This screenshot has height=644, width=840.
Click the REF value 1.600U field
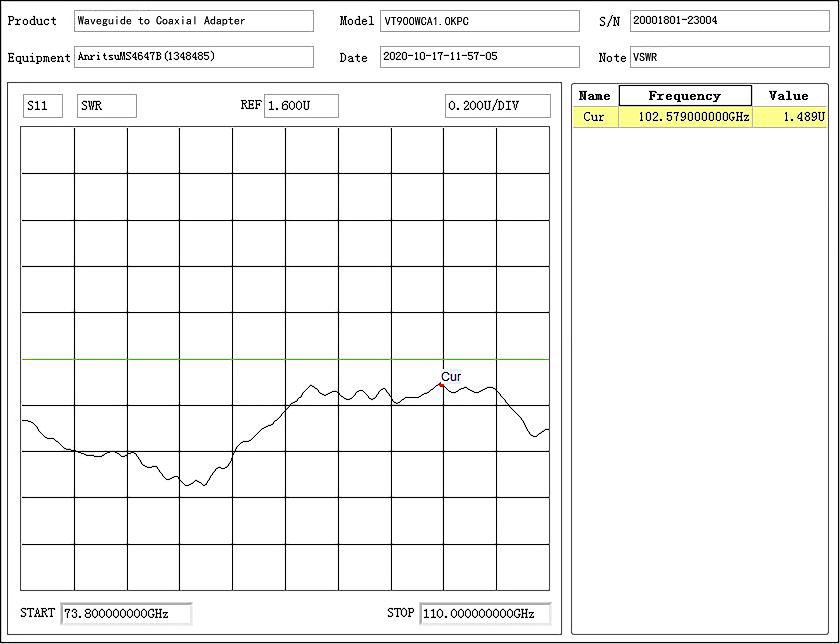point(301,106)
